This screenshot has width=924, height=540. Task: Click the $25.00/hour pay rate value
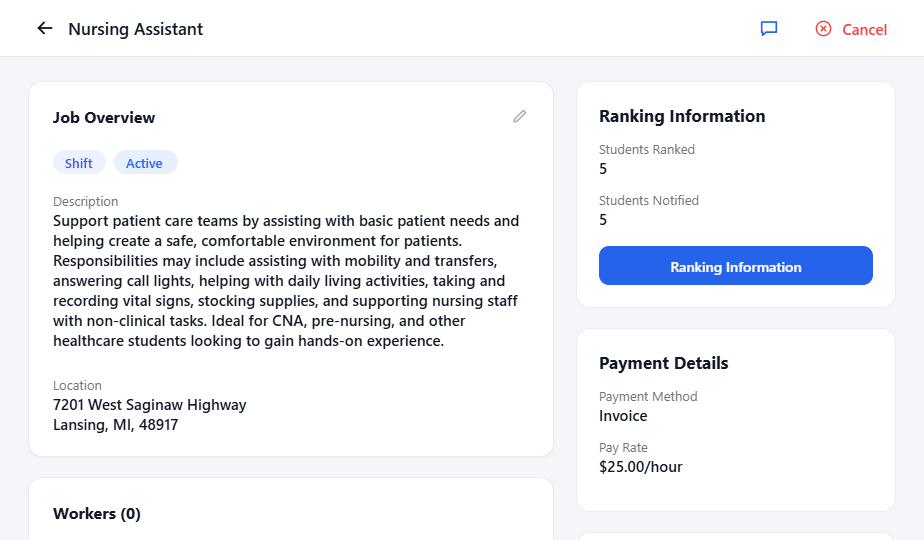point(641,467)
